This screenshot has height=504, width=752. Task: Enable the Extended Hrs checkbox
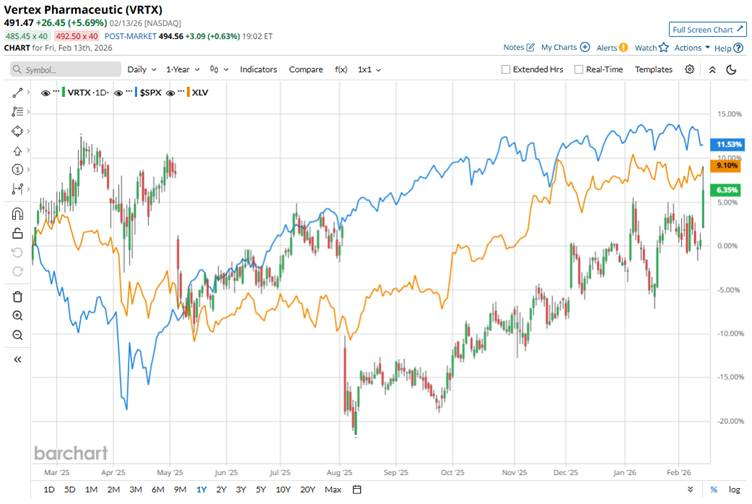pyautogui.click(x=505, y=70)
